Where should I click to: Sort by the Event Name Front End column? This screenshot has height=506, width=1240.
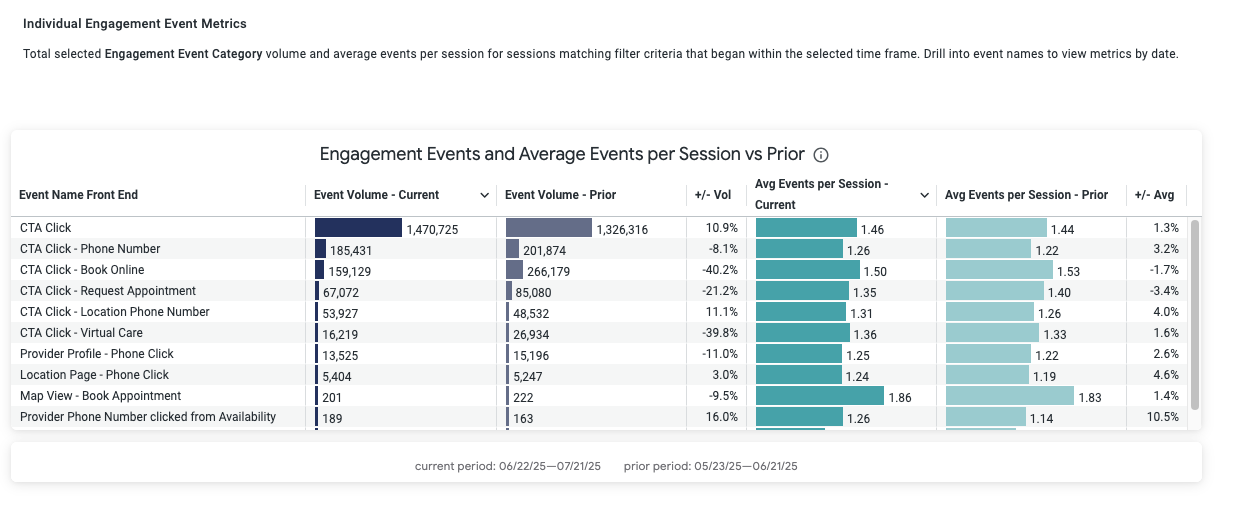(79, 195)
